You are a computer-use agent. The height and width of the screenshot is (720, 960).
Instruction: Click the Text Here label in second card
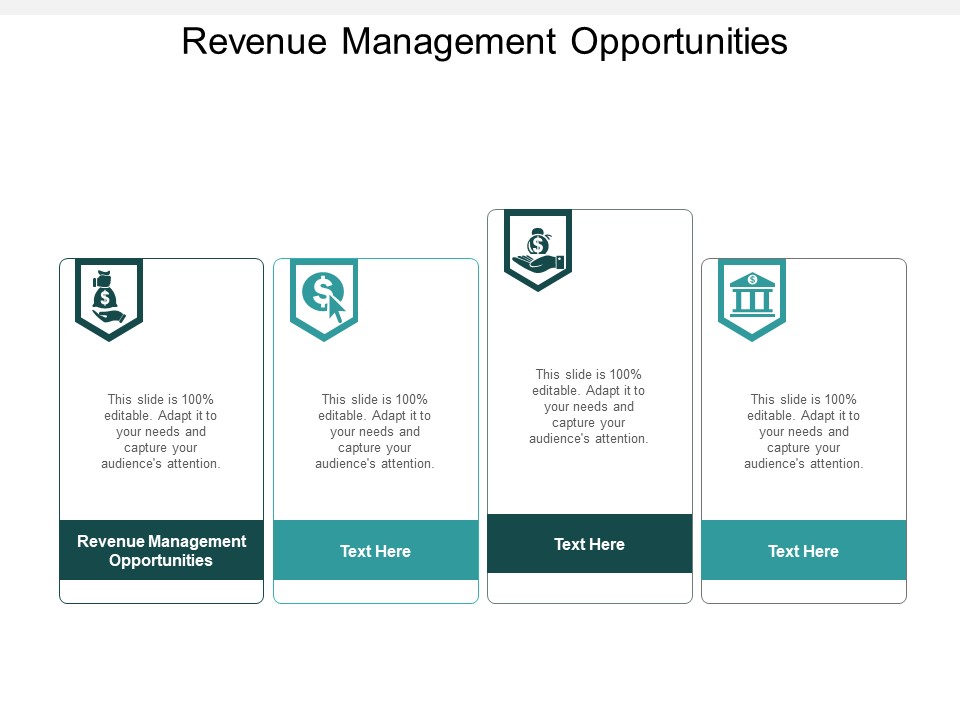(x=375, y=551)
